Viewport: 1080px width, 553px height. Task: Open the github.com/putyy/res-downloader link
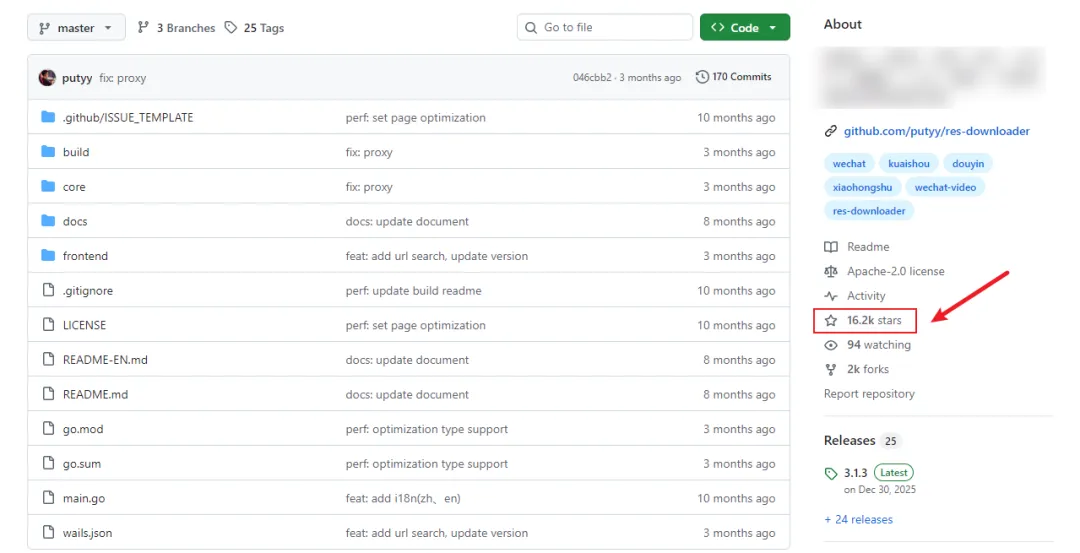tap(936, 131)
